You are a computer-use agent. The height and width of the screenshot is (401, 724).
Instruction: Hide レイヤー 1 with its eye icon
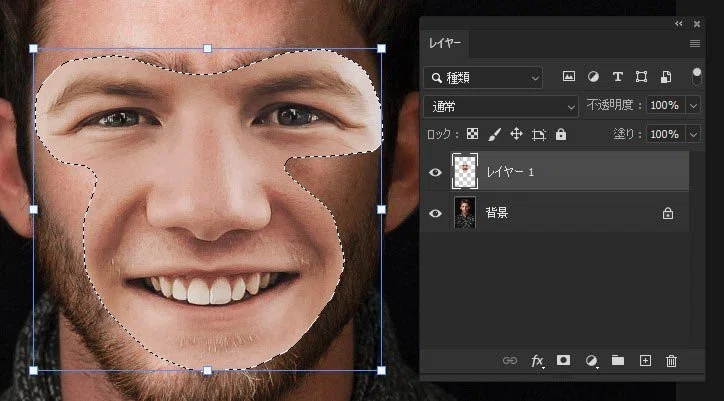tap(435, 172)
